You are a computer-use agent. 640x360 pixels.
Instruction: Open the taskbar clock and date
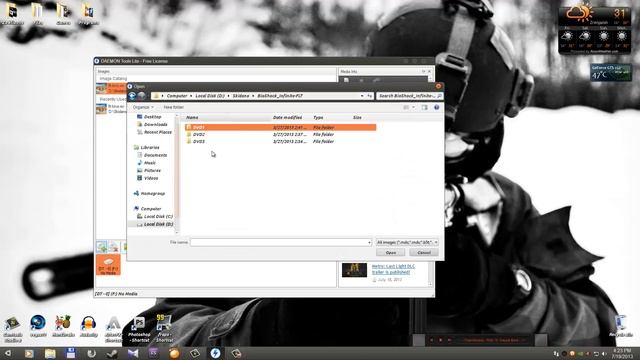point(622,353)
